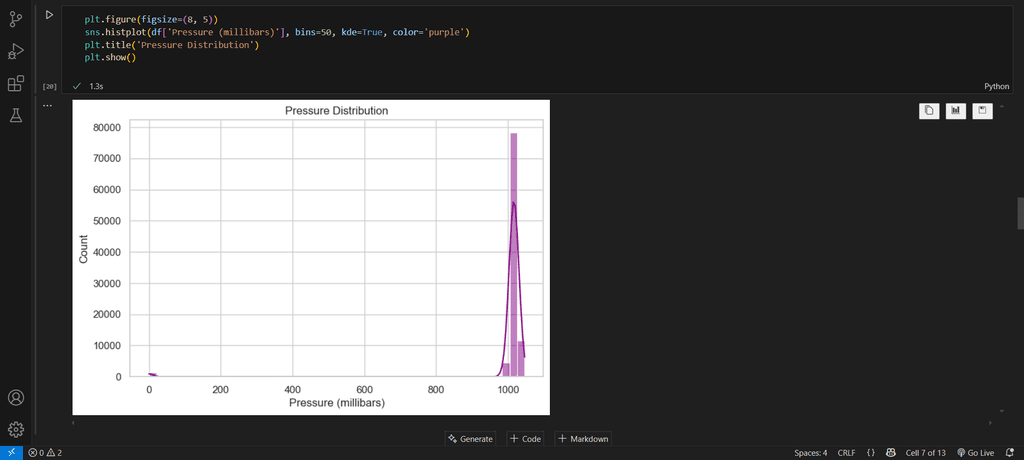Open the Source Control view
Viewport: 1024px width, 460px height.
[16, 20]
